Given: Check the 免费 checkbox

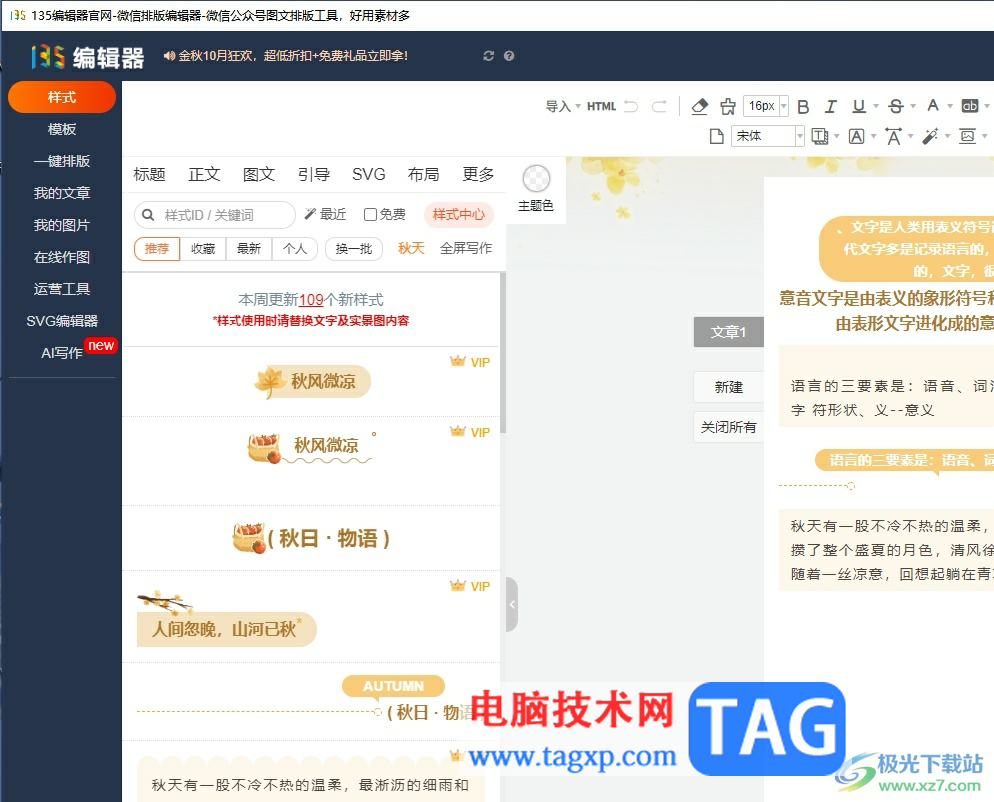Looking at the screenshot, I should 370,215.
